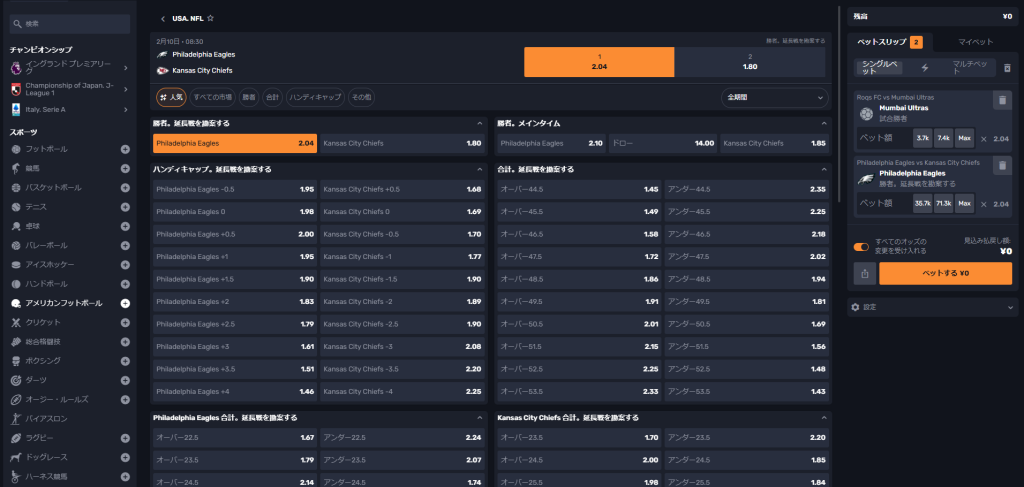1024x487 pixels.
Task: Click 3.7k stake for Mumbai Ultras bet
Action: pyautogui.click(x=923, y=138)
